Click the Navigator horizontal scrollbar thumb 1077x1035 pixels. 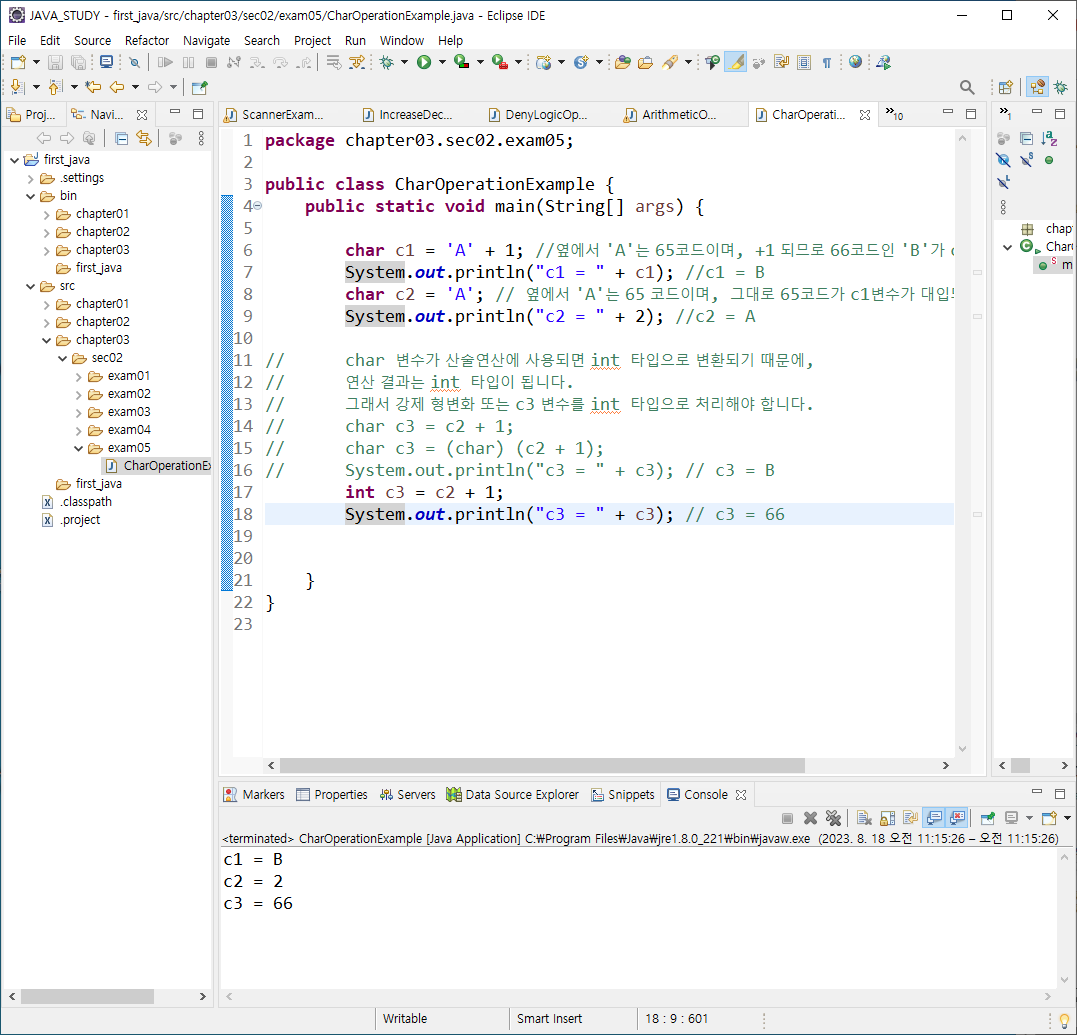tap(87, 996)
